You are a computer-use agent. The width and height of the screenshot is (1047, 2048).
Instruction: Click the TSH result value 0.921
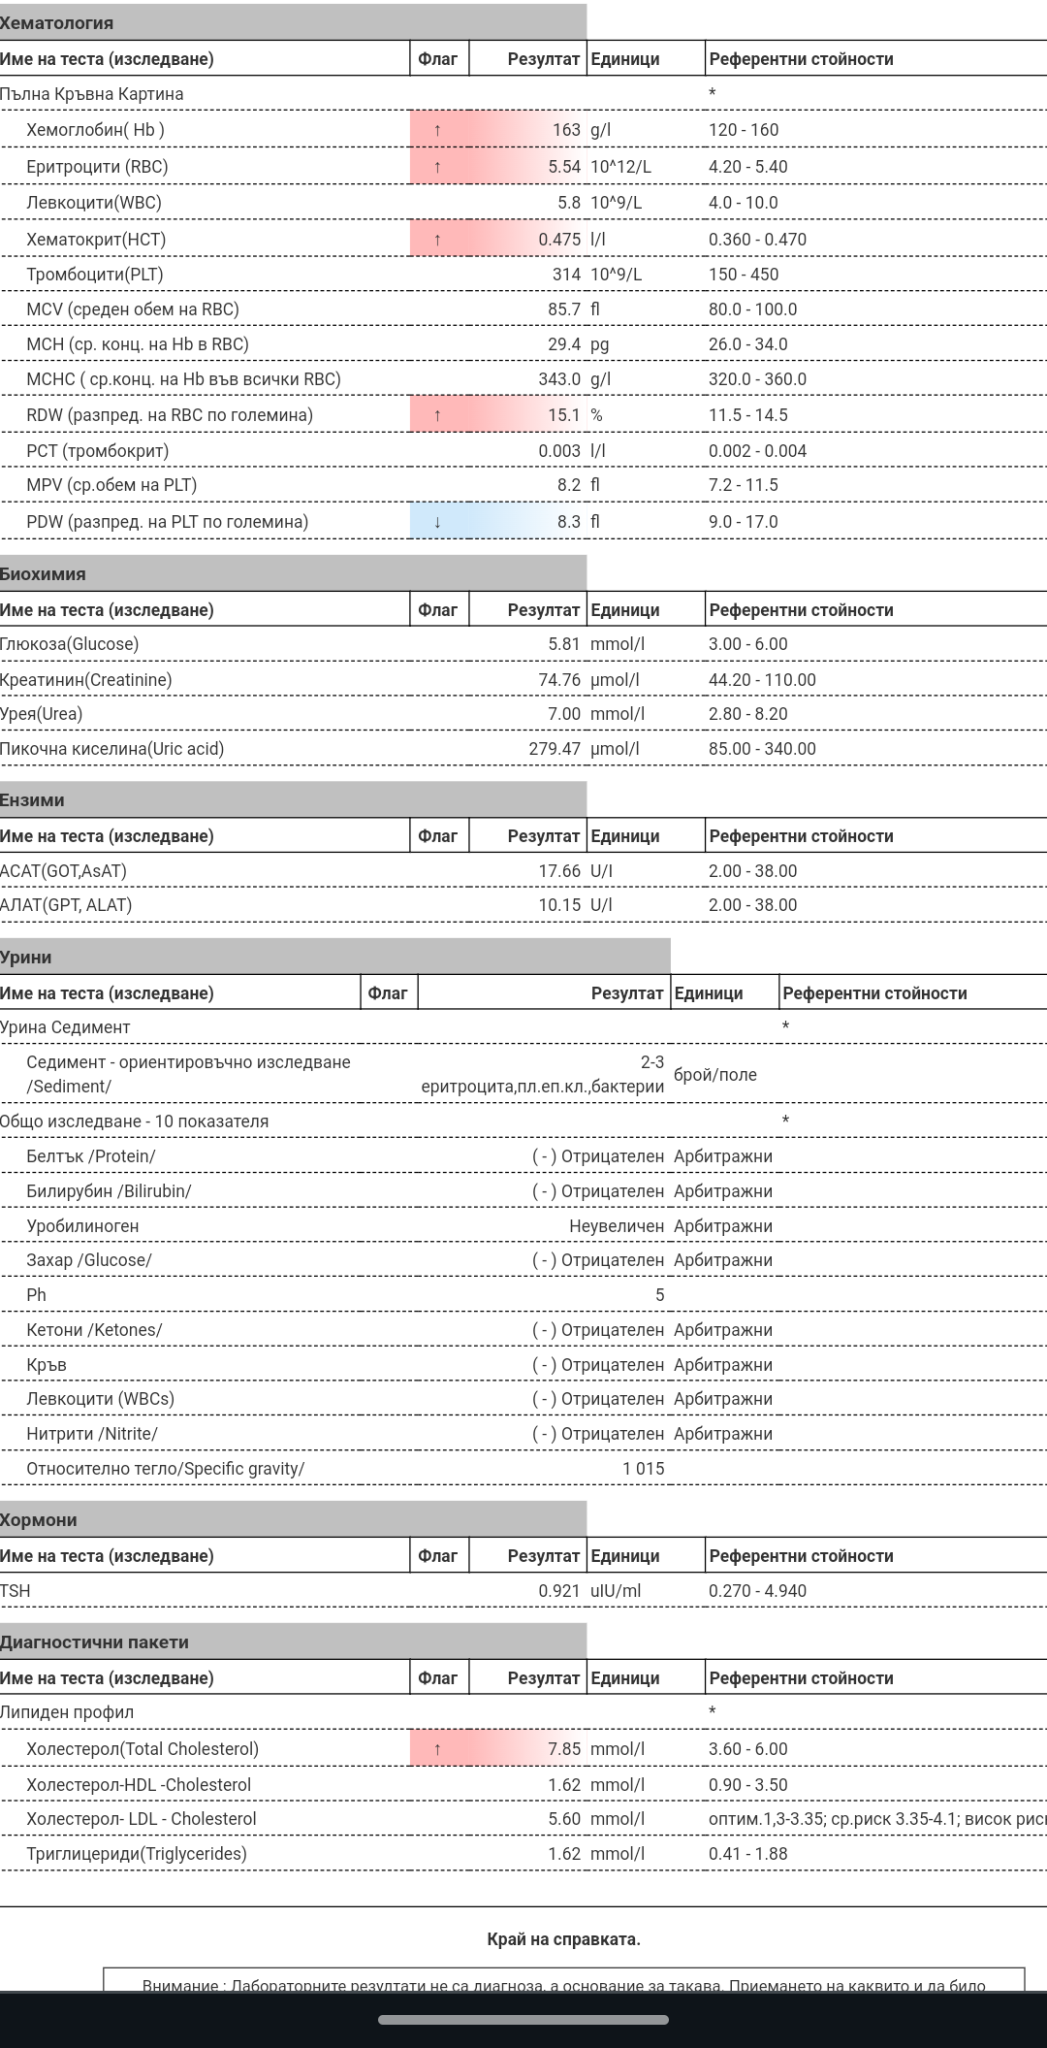pyautogui.click(x=560, y=1592)
